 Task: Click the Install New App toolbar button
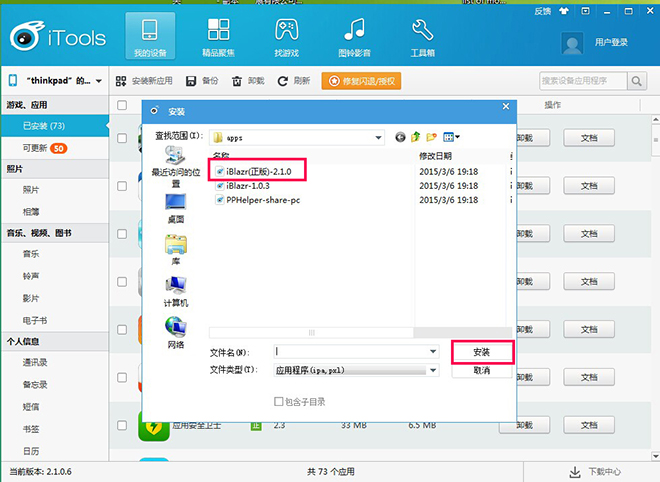[144, 81]
